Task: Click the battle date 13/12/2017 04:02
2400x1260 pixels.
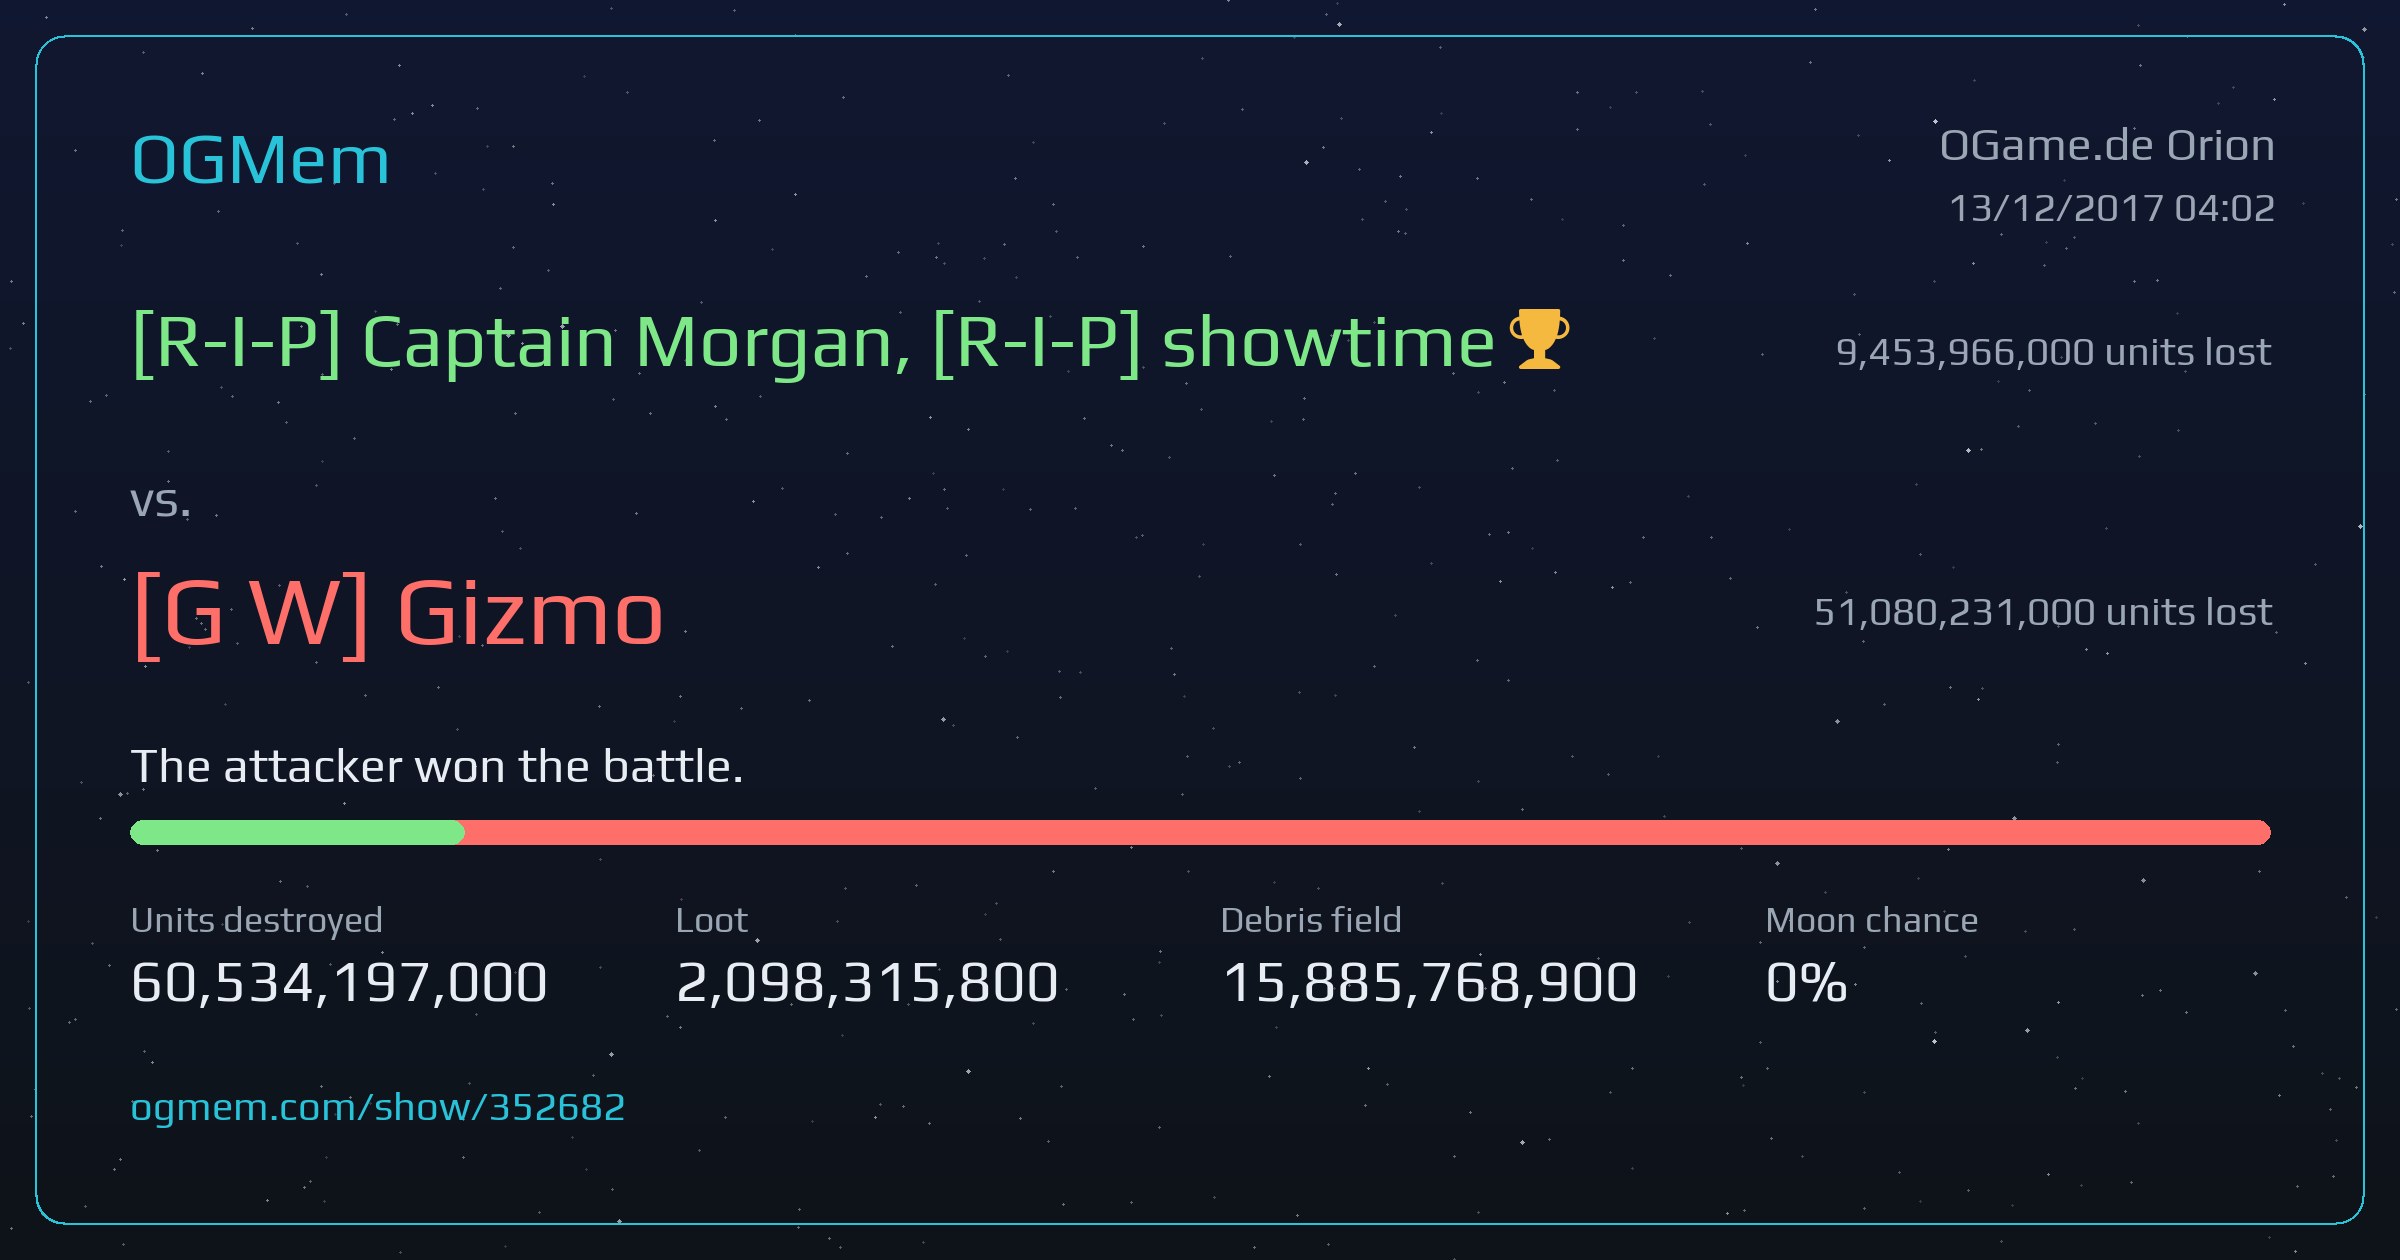Action: coord(2112,208)
